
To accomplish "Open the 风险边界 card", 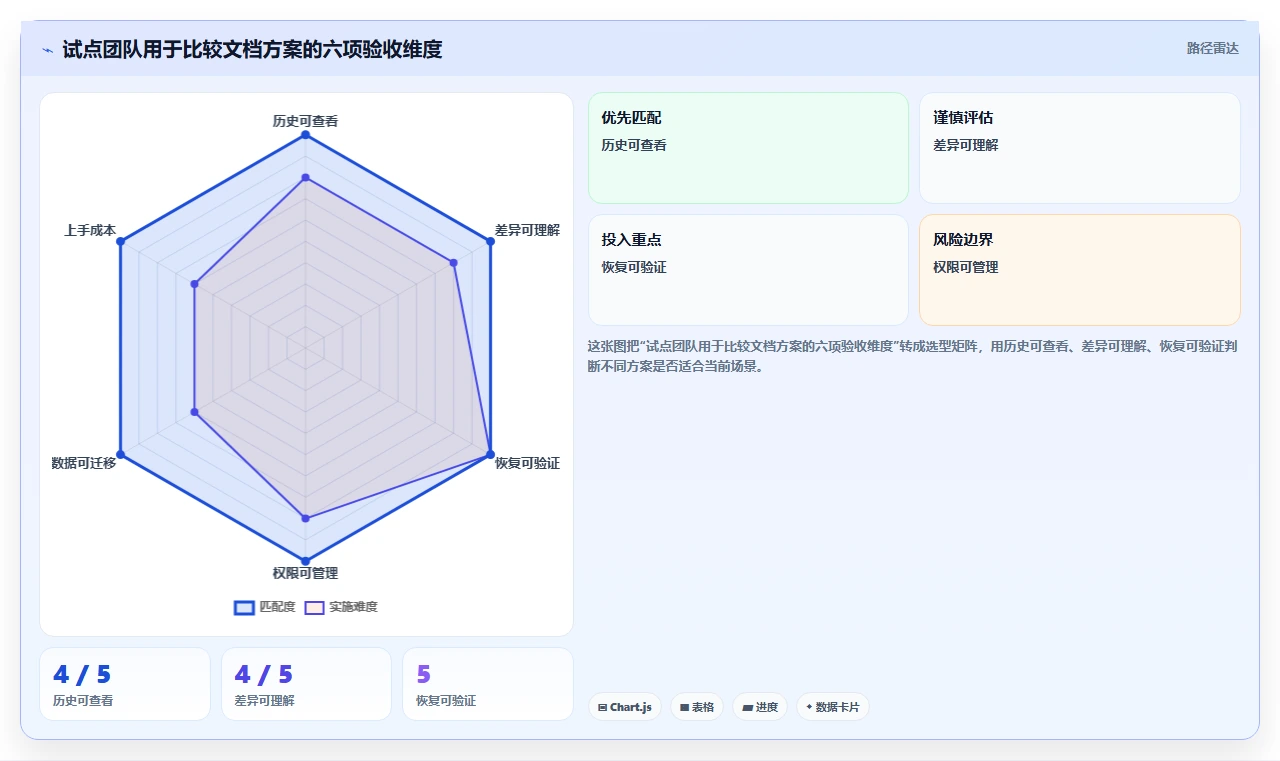I will (1080, 270).
